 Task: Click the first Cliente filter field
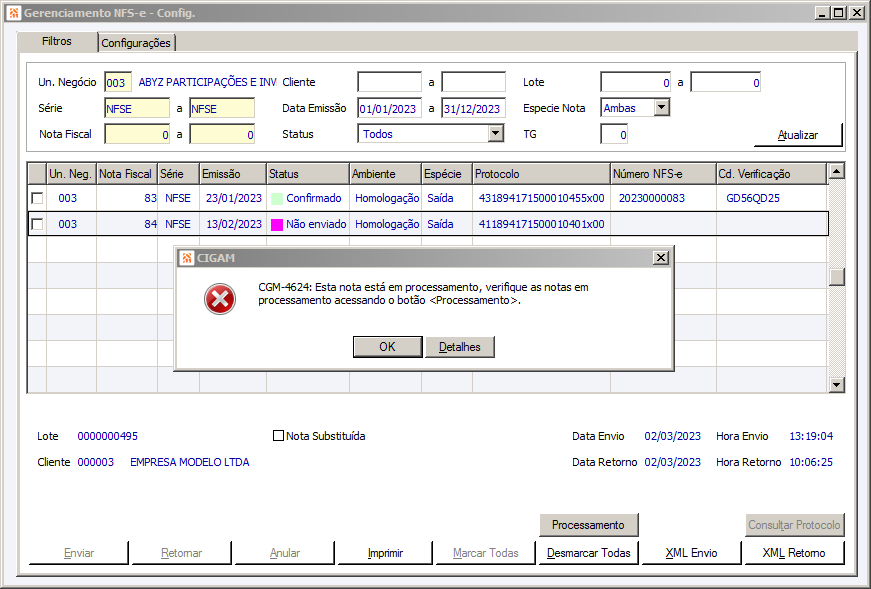[389, 82]
